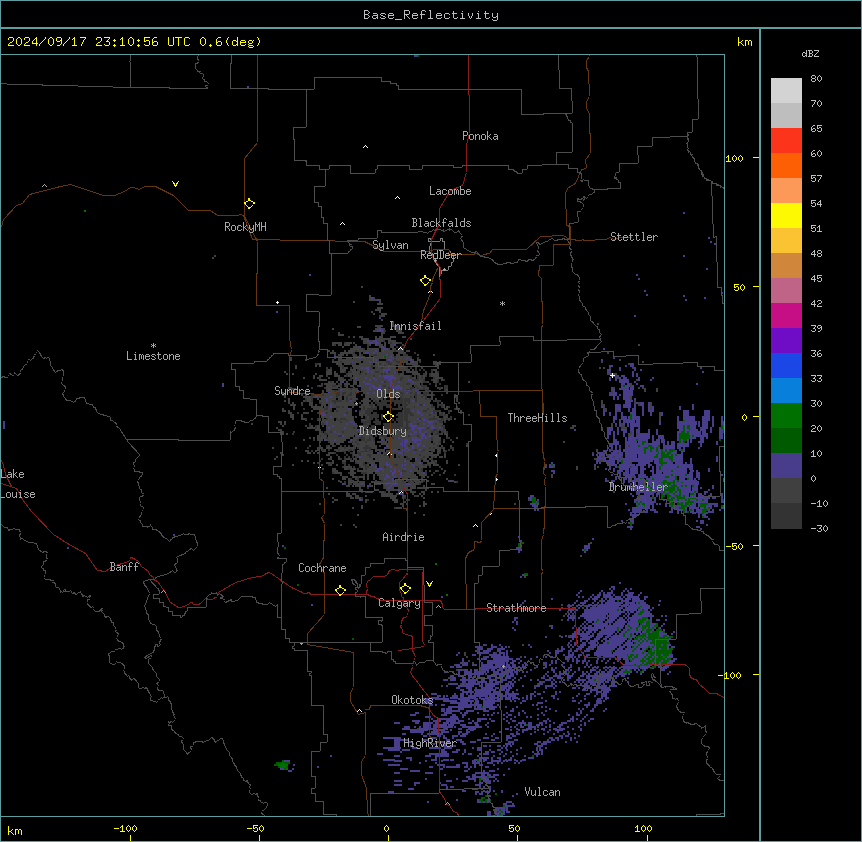The image size is (862, 842).
Task: Pick the light gray 70-80 dBZ legend swatch
Action: tap(786, 91)
